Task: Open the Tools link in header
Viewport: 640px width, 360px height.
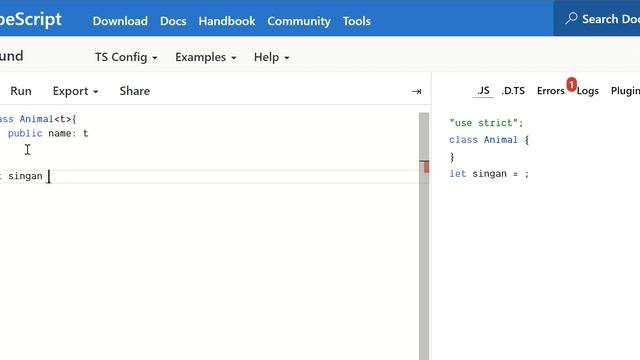Action: pos(356,21)
